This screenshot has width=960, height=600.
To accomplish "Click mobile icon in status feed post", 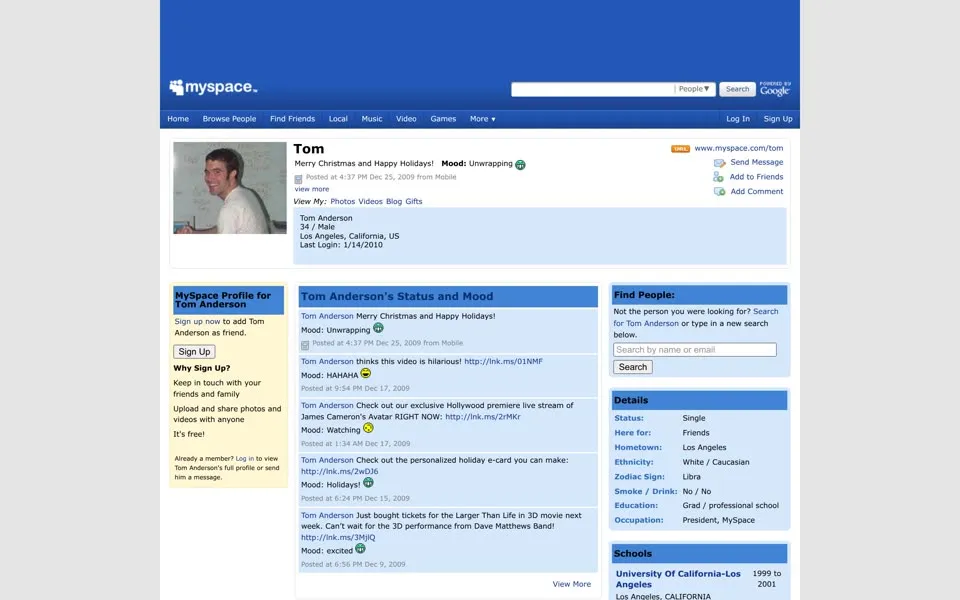I will (305, 345).
